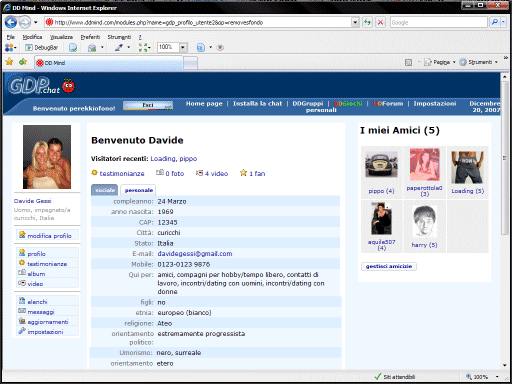512x384 pixels.
Task: Click the DebugBar toolbar button
Action: tap(42, 48)
